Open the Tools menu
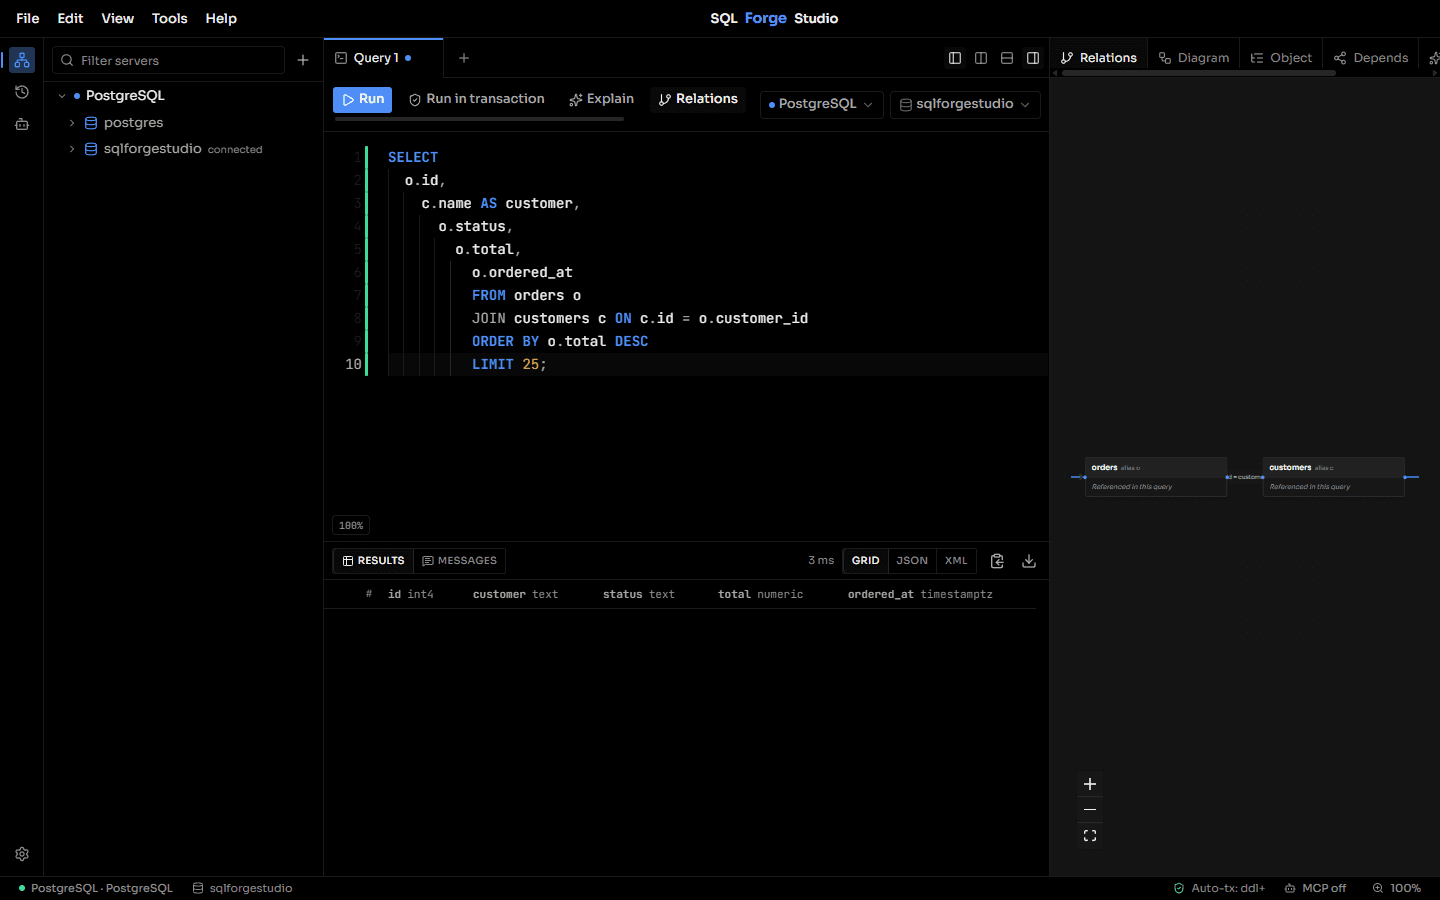The width and height of the screenshot is (1440, 900). coord(169,18)
